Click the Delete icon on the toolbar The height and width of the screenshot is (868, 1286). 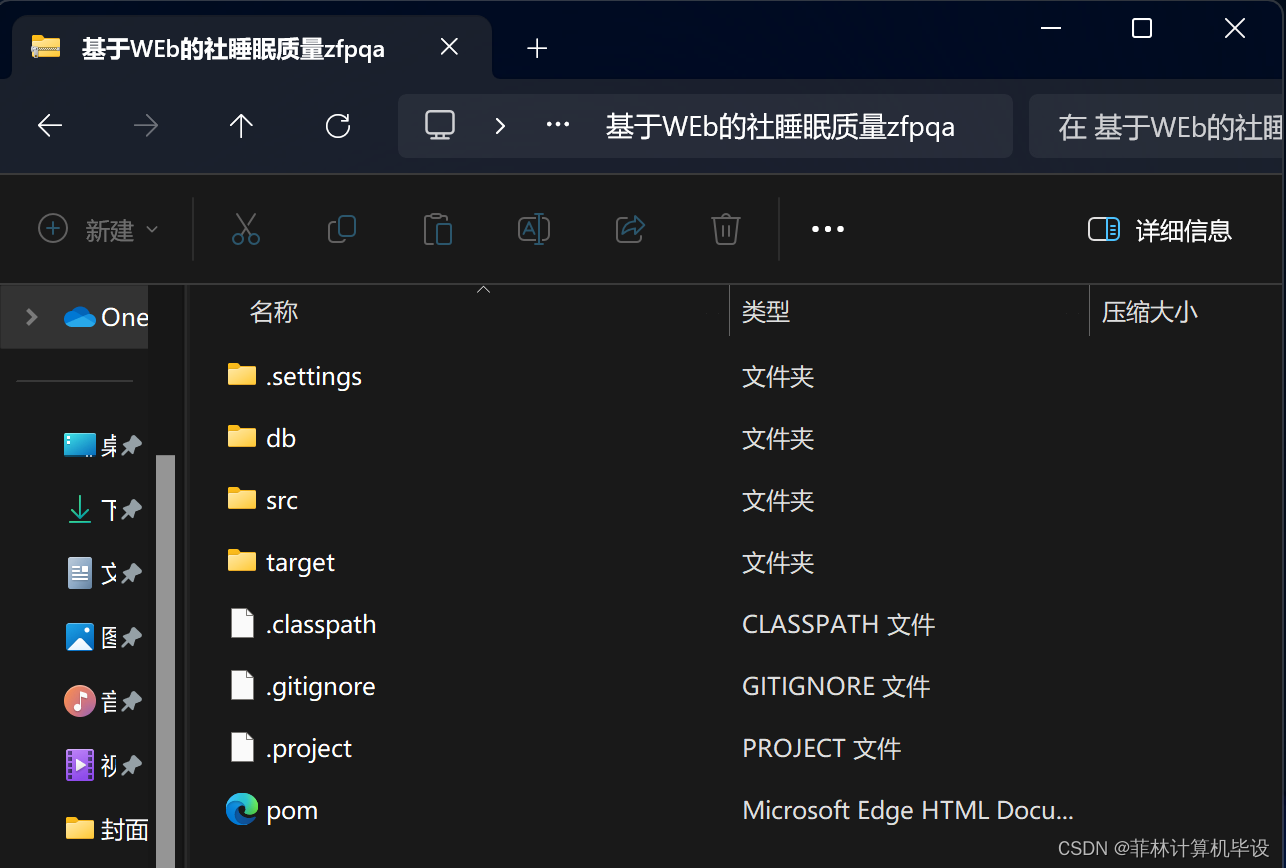coord(725,229)
